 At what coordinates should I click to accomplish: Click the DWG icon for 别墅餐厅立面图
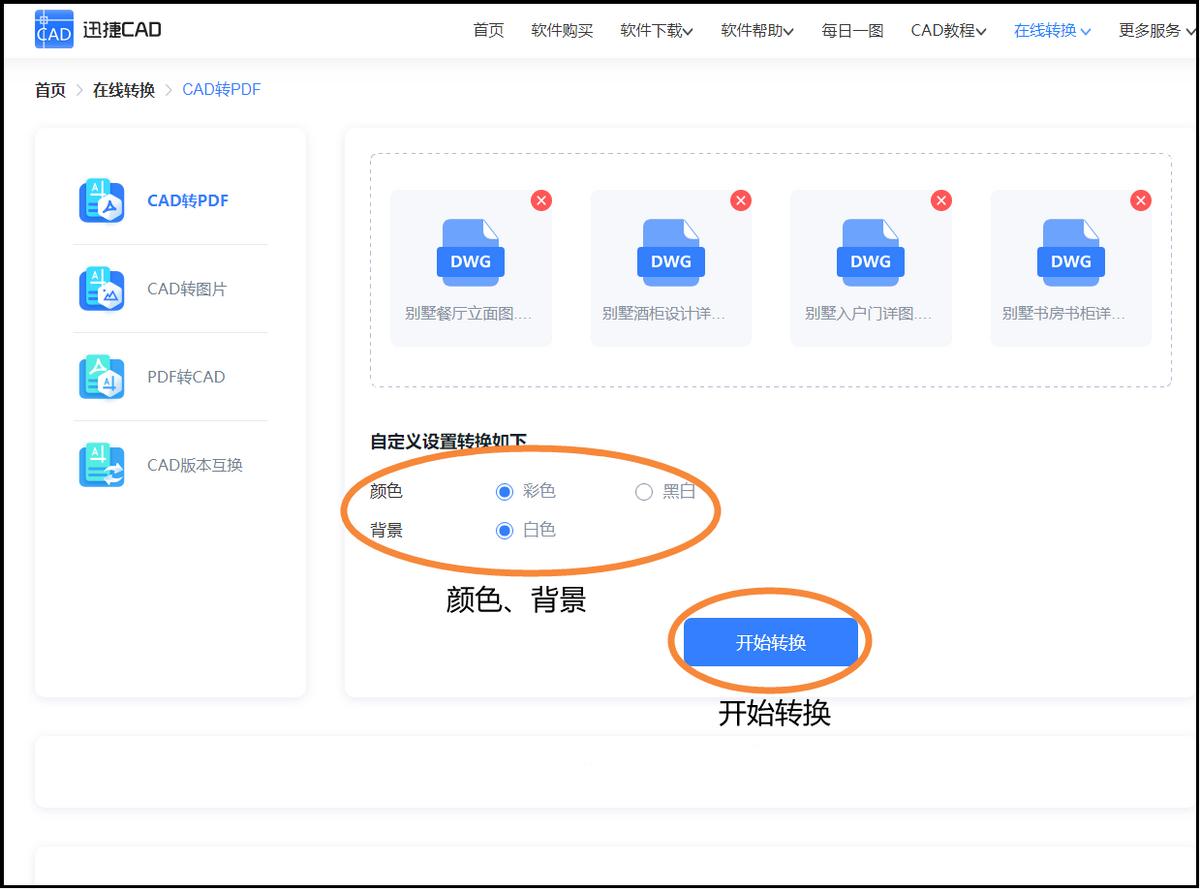[x=470, y=252]
